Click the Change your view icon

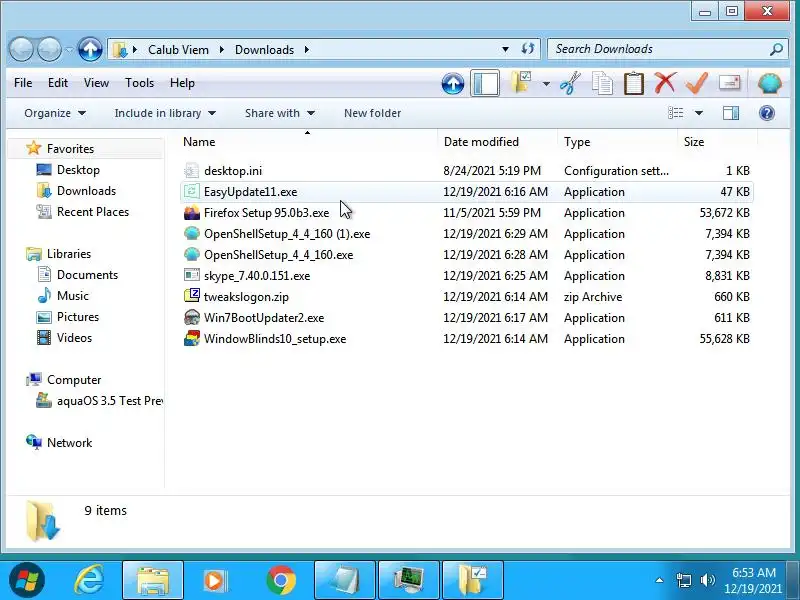(676, 113)
